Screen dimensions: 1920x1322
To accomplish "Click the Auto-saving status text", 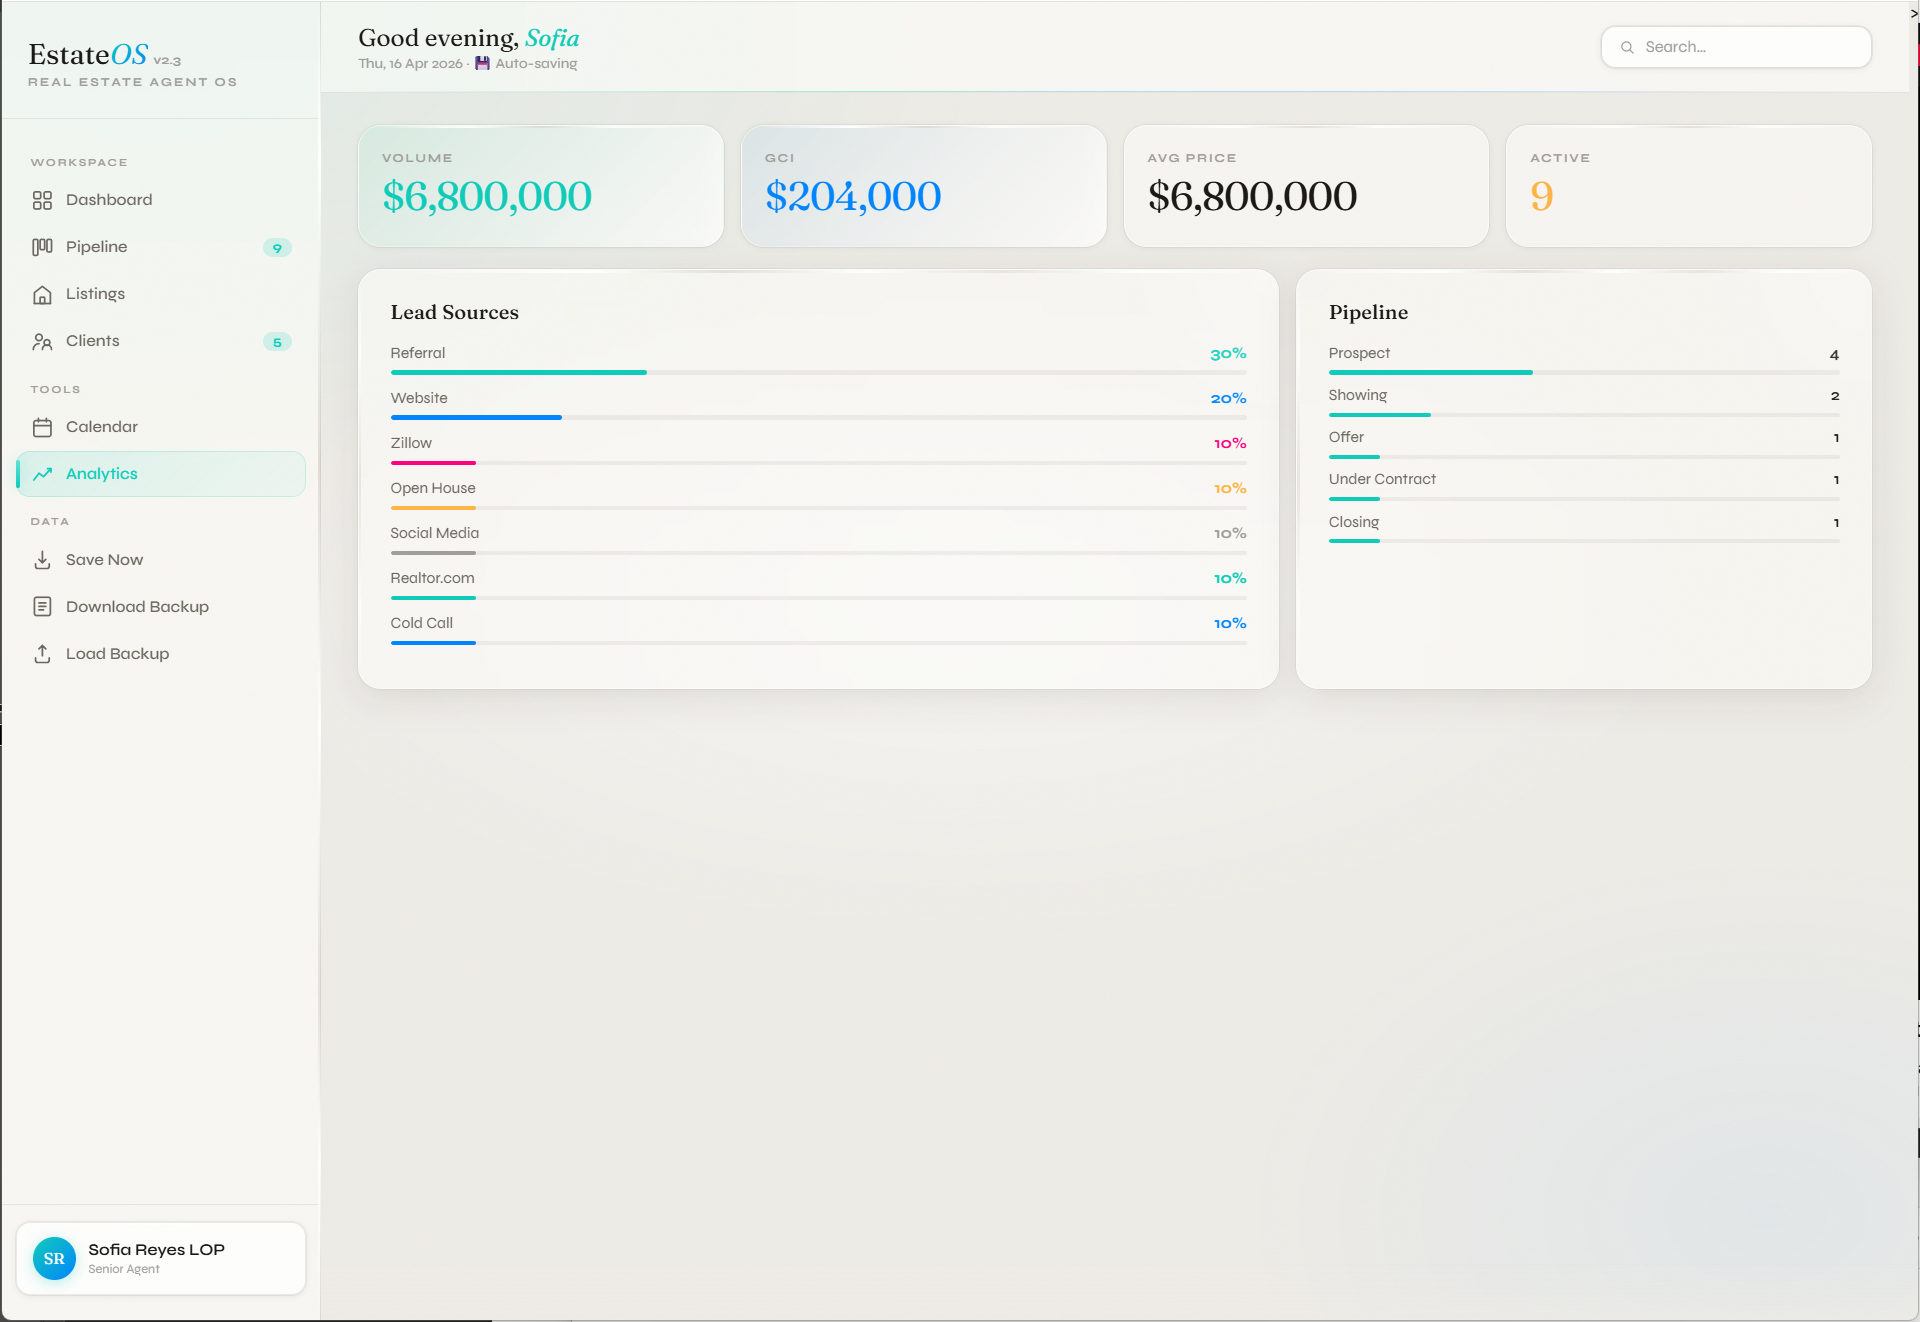I will [x=536, y=63].
